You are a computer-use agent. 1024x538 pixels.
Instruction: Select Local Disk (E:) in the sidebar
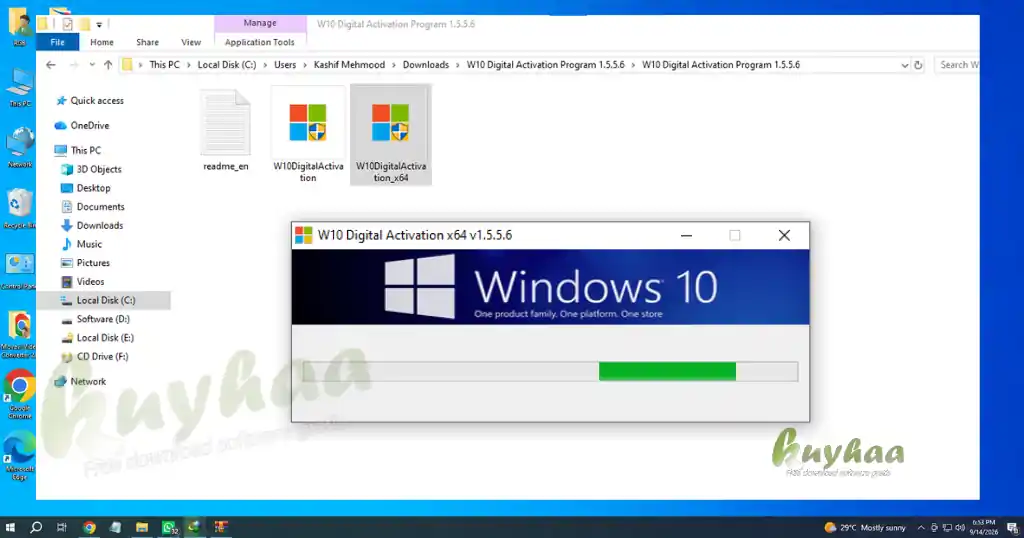pos(97,338)
